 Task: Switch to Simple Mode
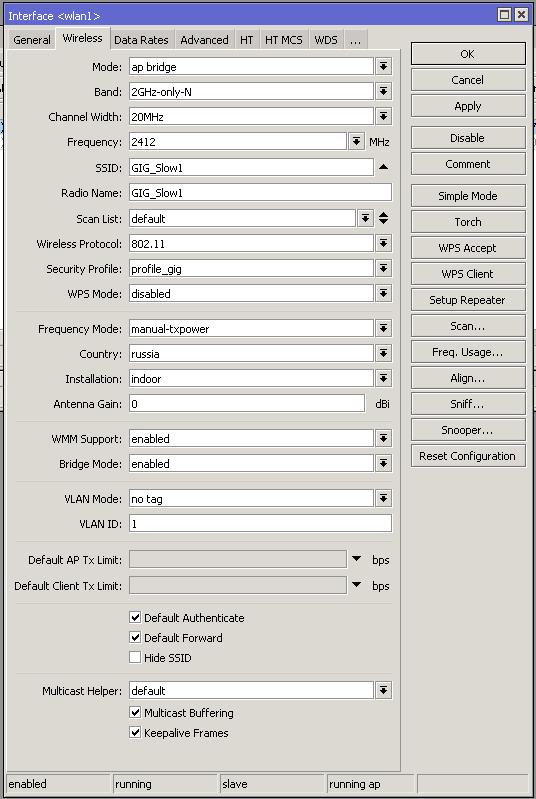(468, 196)
